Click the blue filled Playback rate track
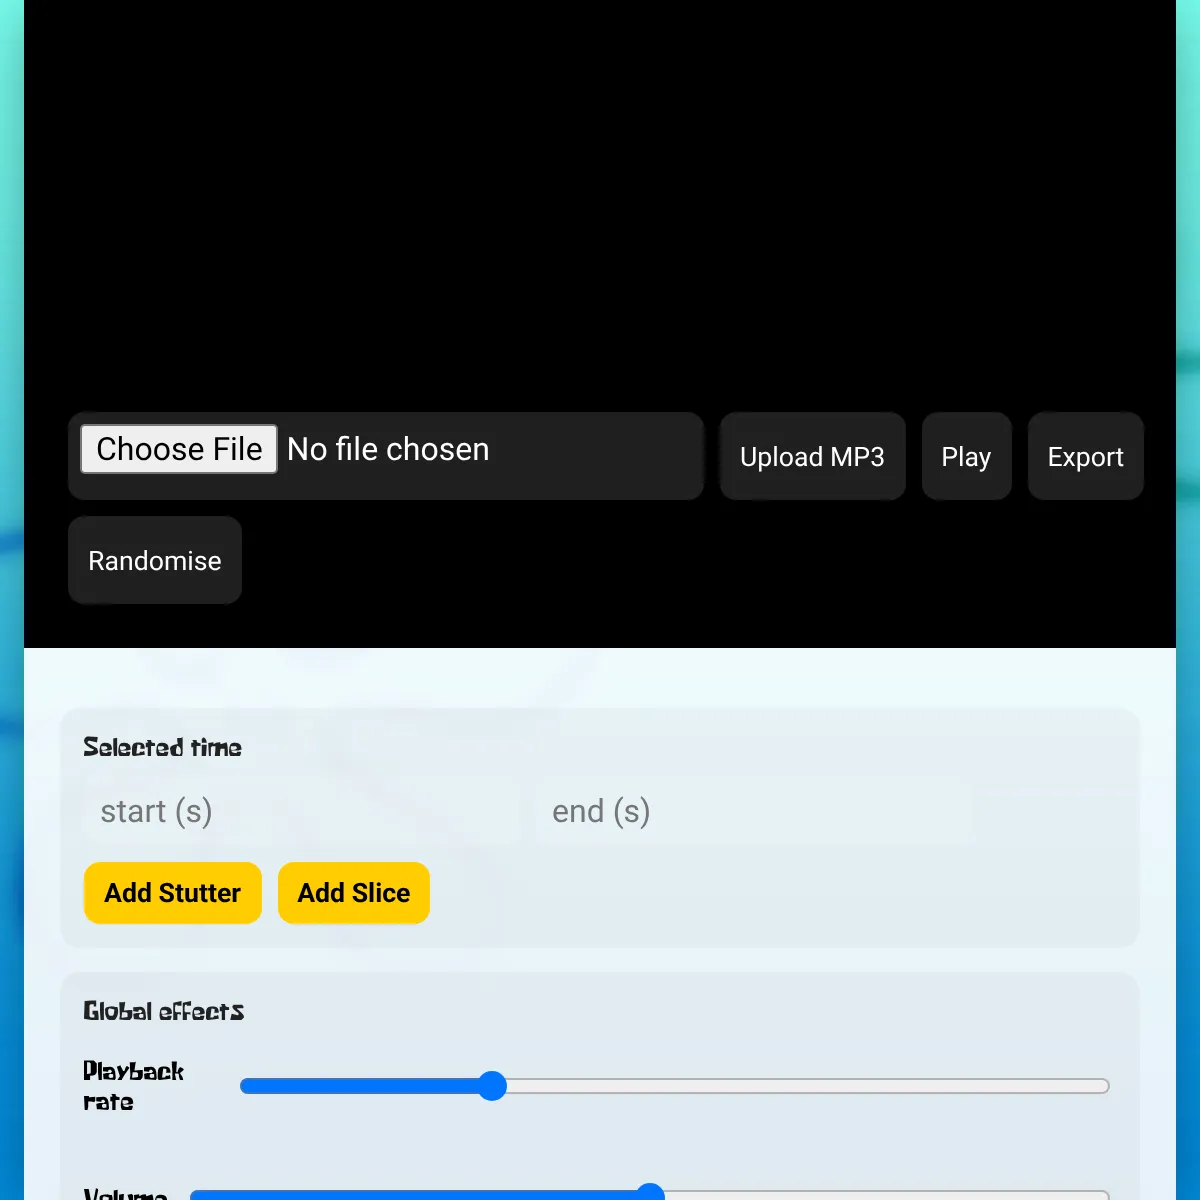The height and width of the screenshot is (1200, 1200). (360, 1086)
